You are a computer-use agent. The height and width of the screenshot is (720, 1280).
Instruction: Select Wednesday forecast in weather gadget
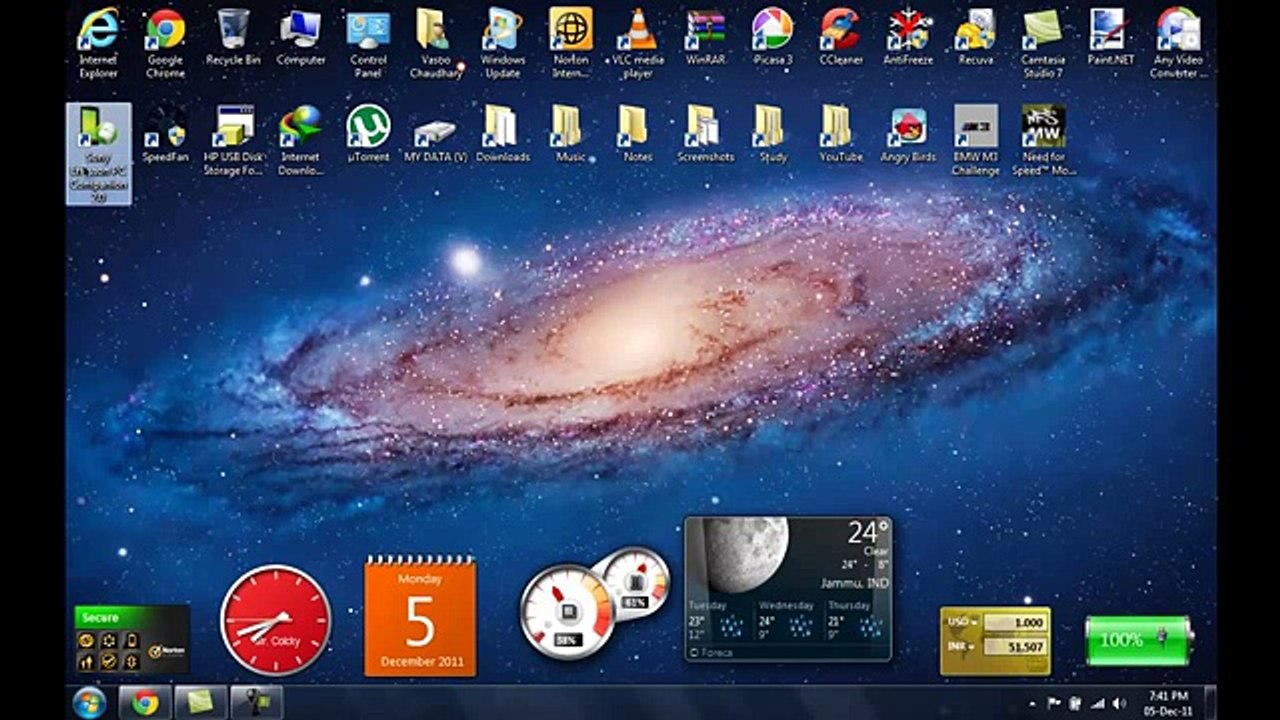click(786, 619)
